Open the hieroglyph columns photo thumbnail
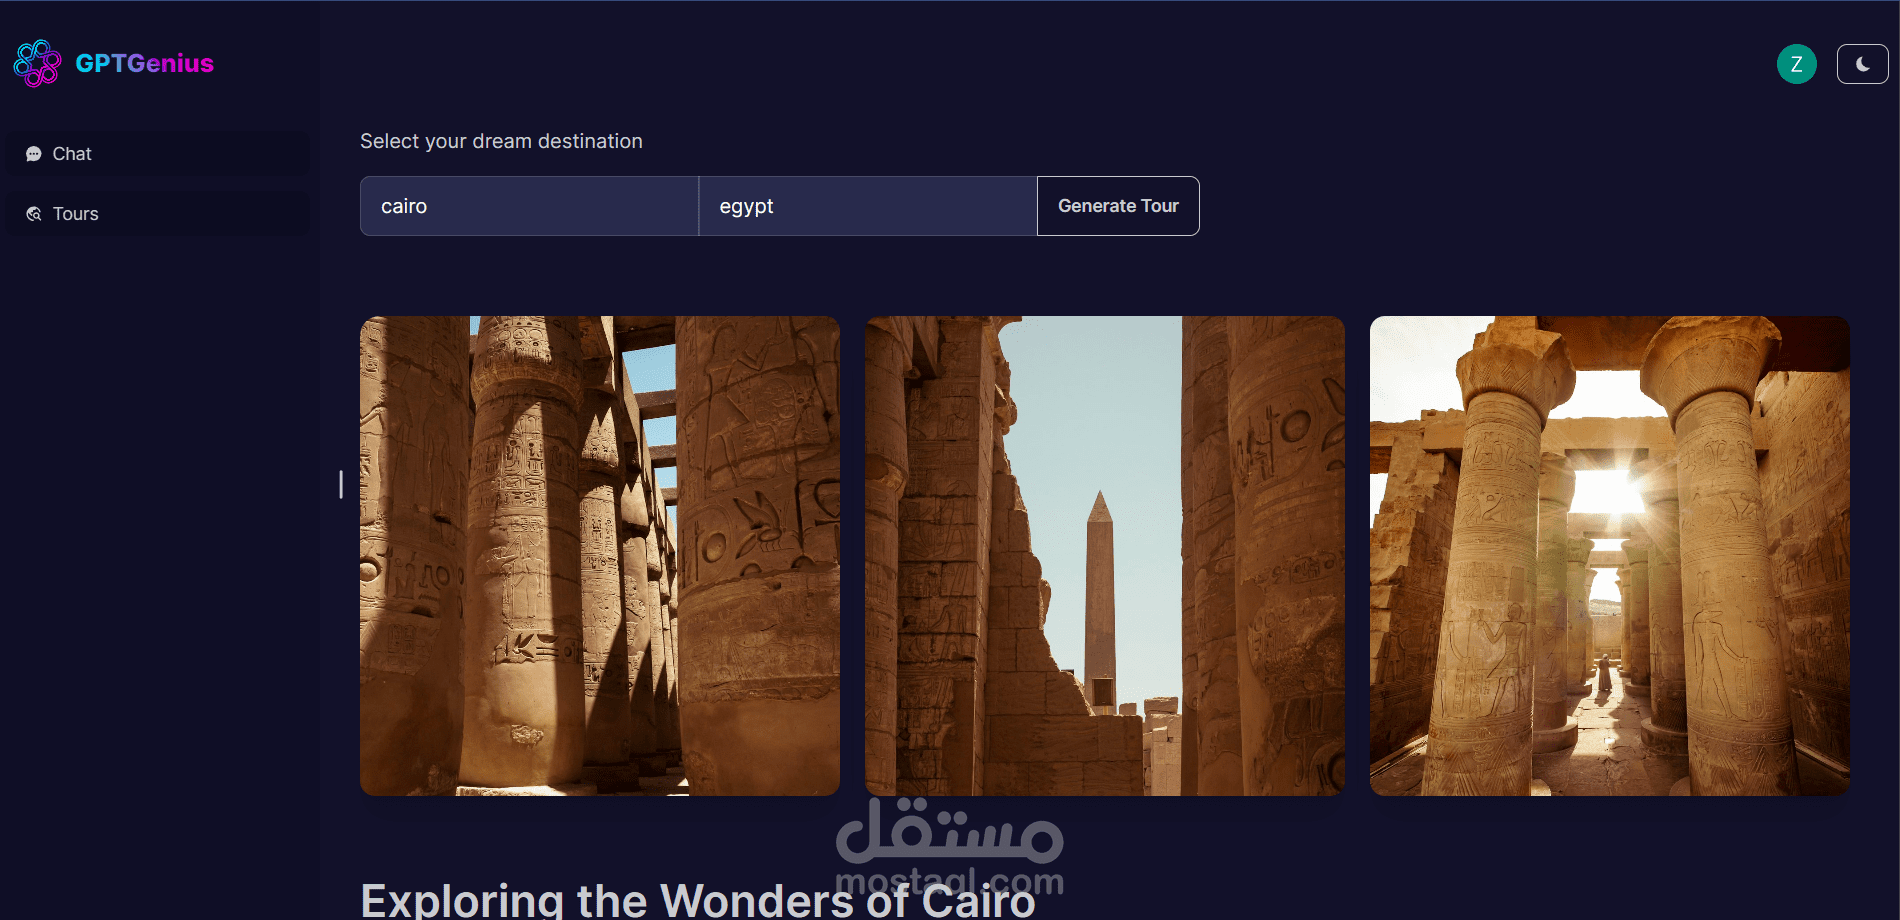Viewport: 1900px width, 920px height. coord(600,556)
